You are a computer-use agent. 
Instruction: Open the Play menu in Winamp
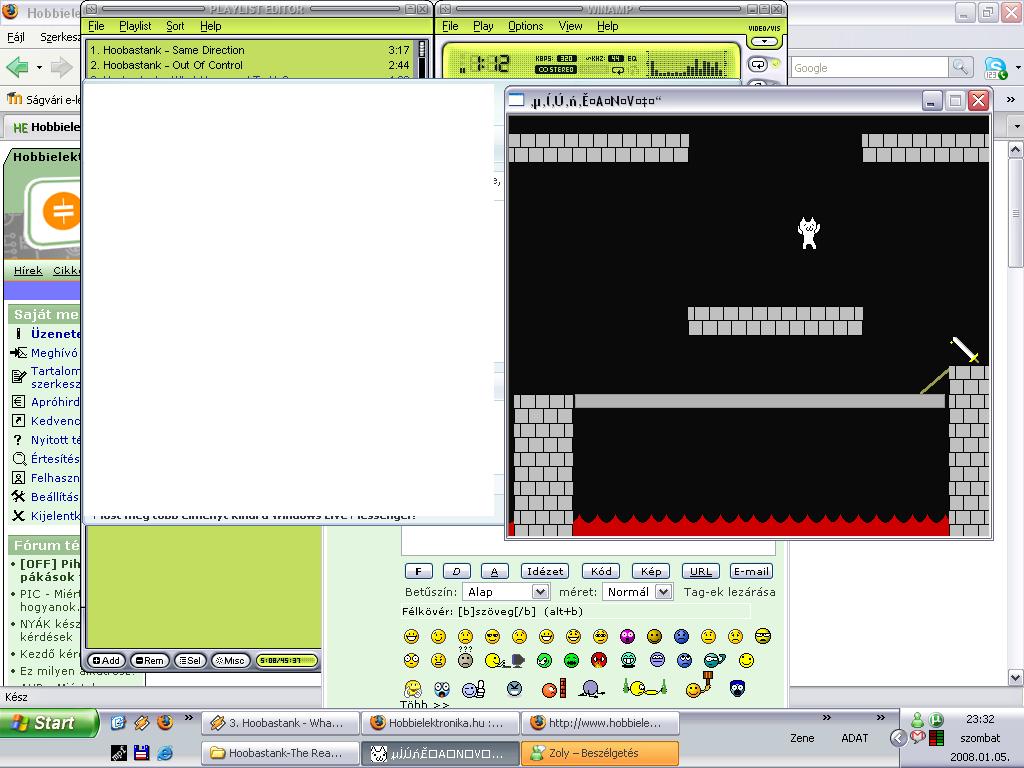(x=483, y=26)
